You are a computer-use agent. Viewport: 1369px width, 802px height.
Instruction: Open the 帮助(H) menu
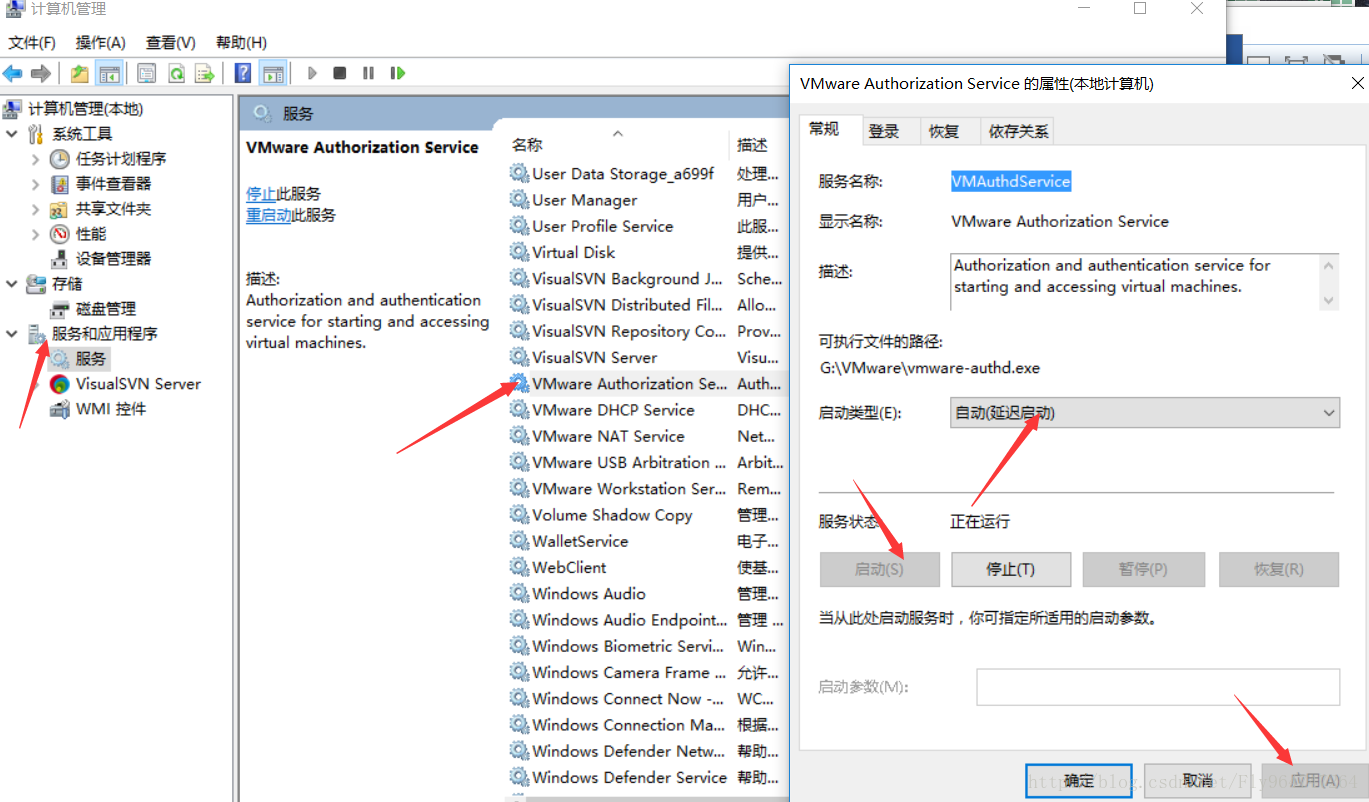(x=241, y=42)
